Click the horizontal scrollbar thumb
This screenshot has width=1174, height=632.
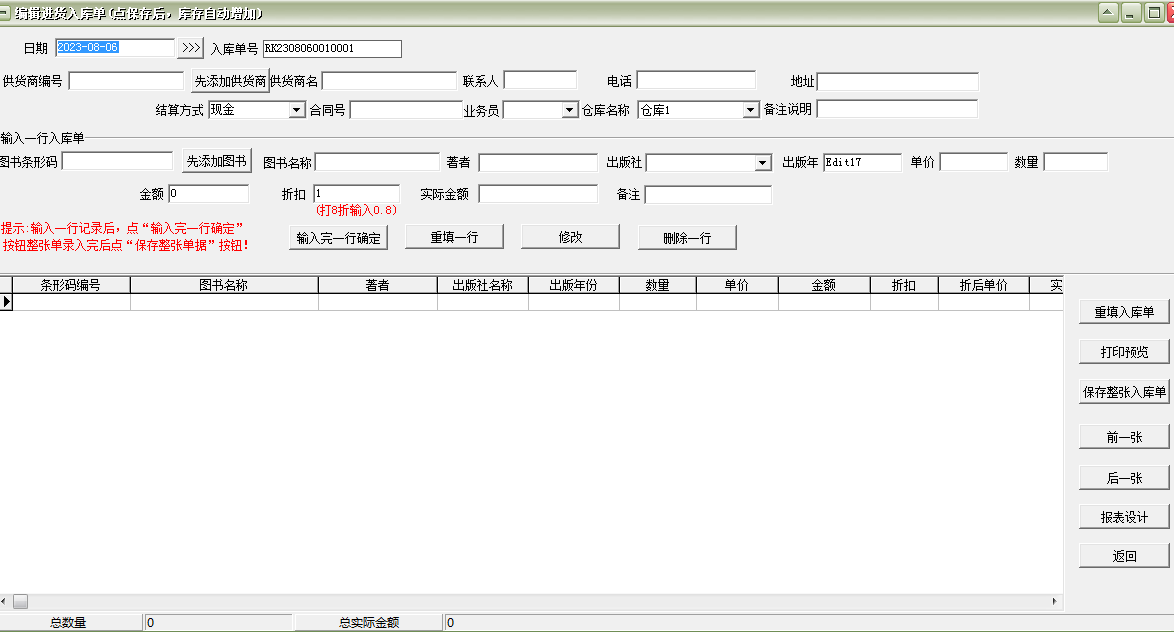(20, 601)
